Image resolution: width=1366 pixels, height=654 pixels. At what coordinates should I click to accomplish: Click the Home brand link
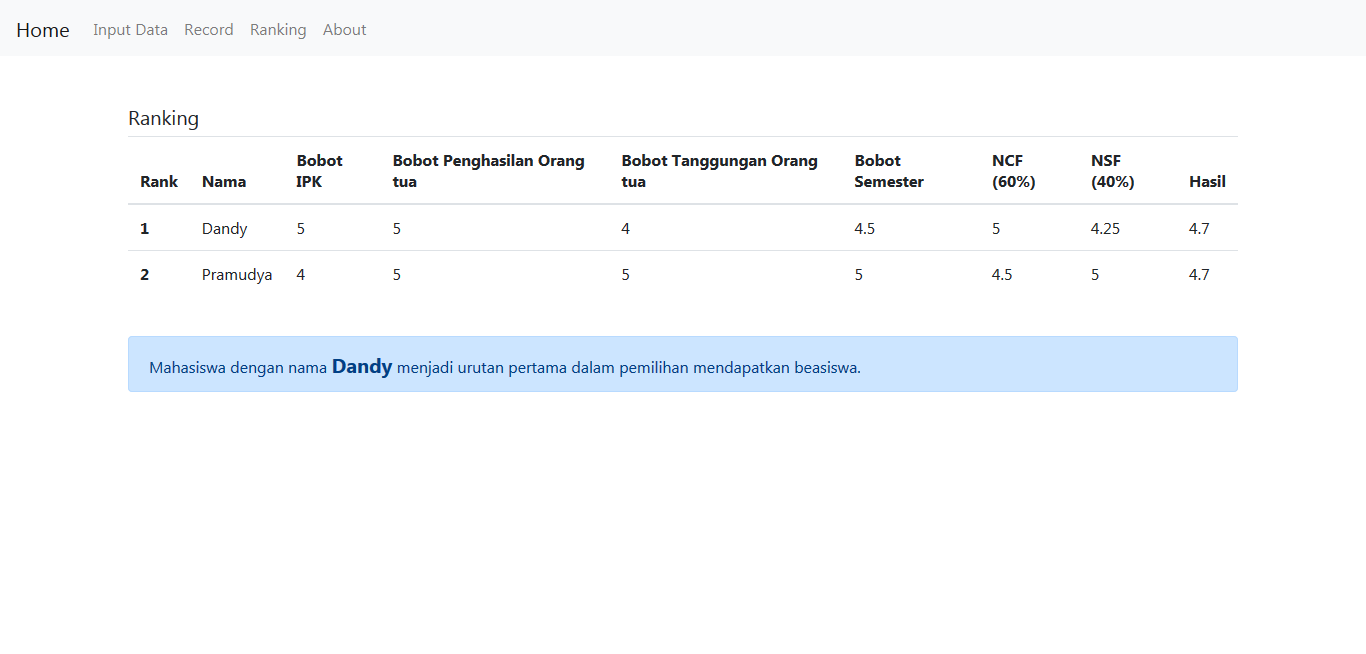pos(43,30)
